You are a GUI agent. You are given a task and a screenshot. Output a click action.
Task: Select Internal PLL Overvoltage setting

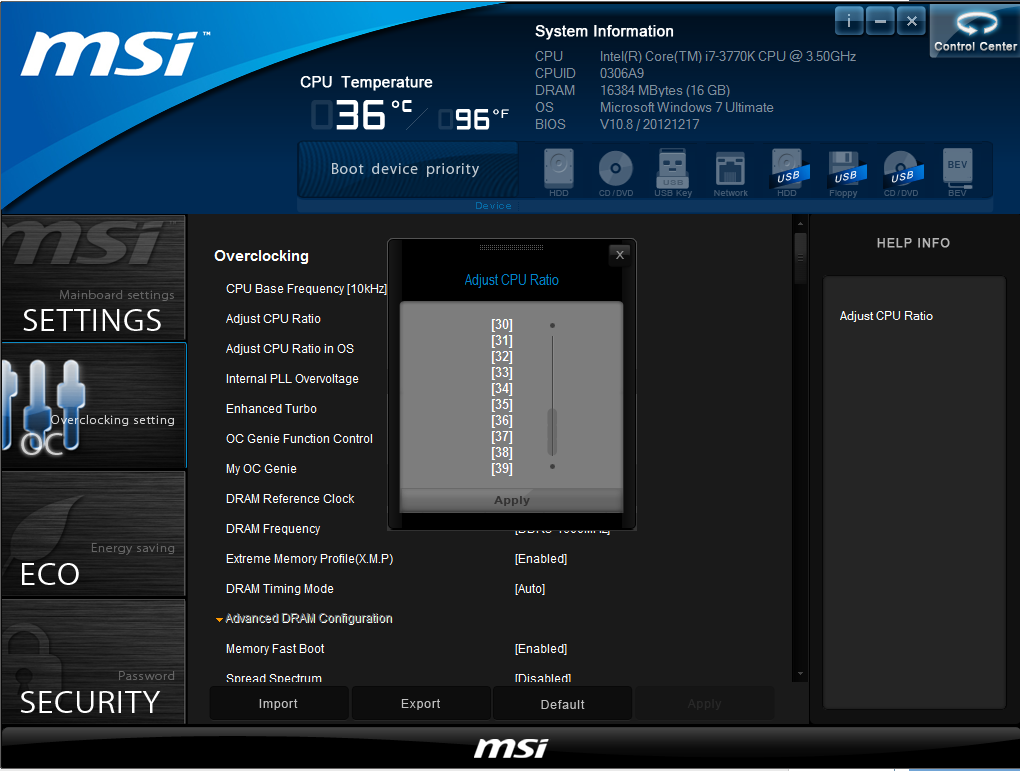coord(292,379)
